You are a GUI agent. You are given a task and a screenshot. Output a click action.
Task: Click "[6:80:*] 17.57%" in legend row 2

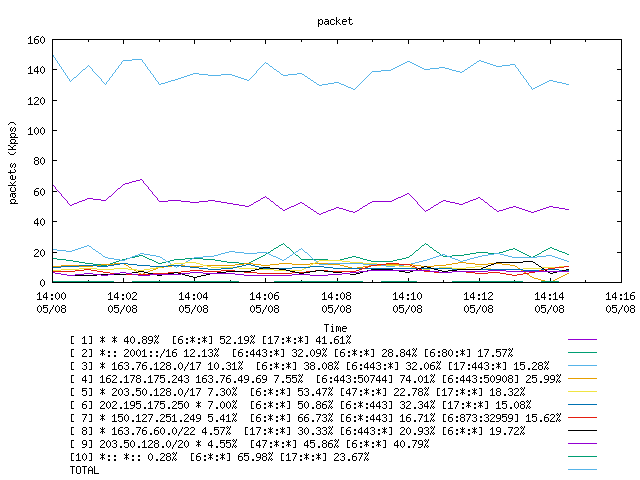[469, 353]
